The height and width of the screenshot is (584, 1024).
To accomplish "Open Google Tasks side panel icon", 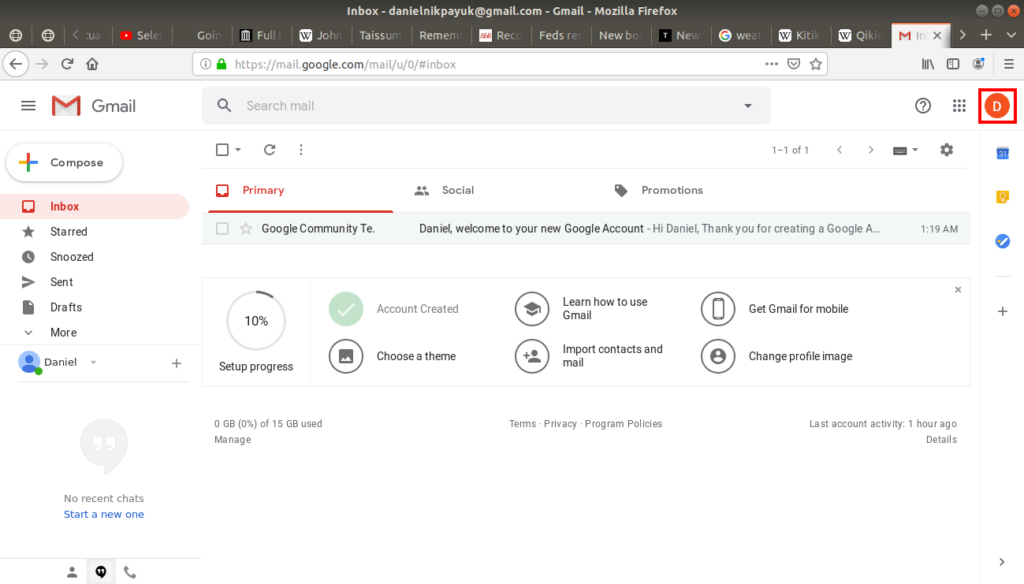I will tap(1002, 241).
